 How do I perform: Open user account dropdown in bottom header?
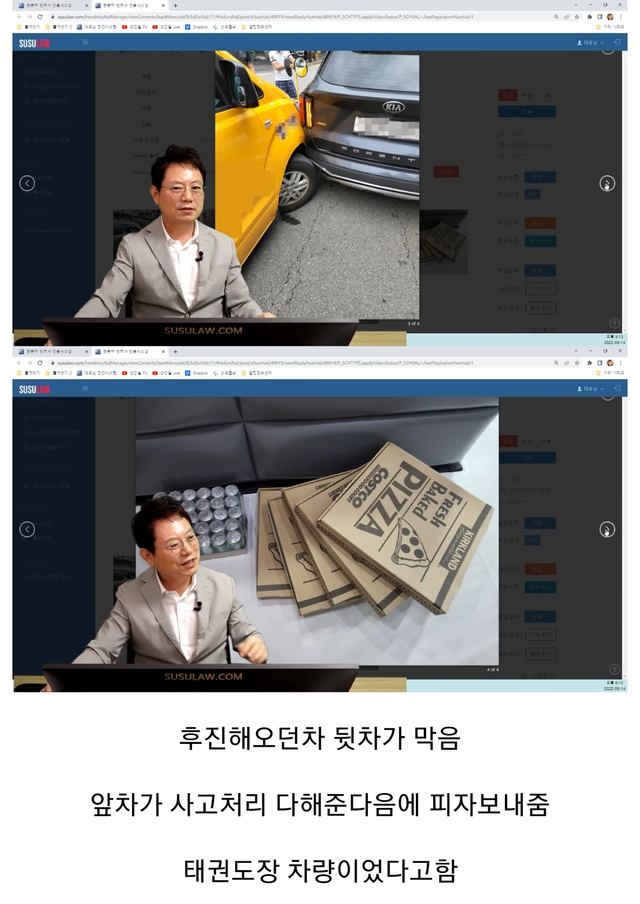coord(592,388)
